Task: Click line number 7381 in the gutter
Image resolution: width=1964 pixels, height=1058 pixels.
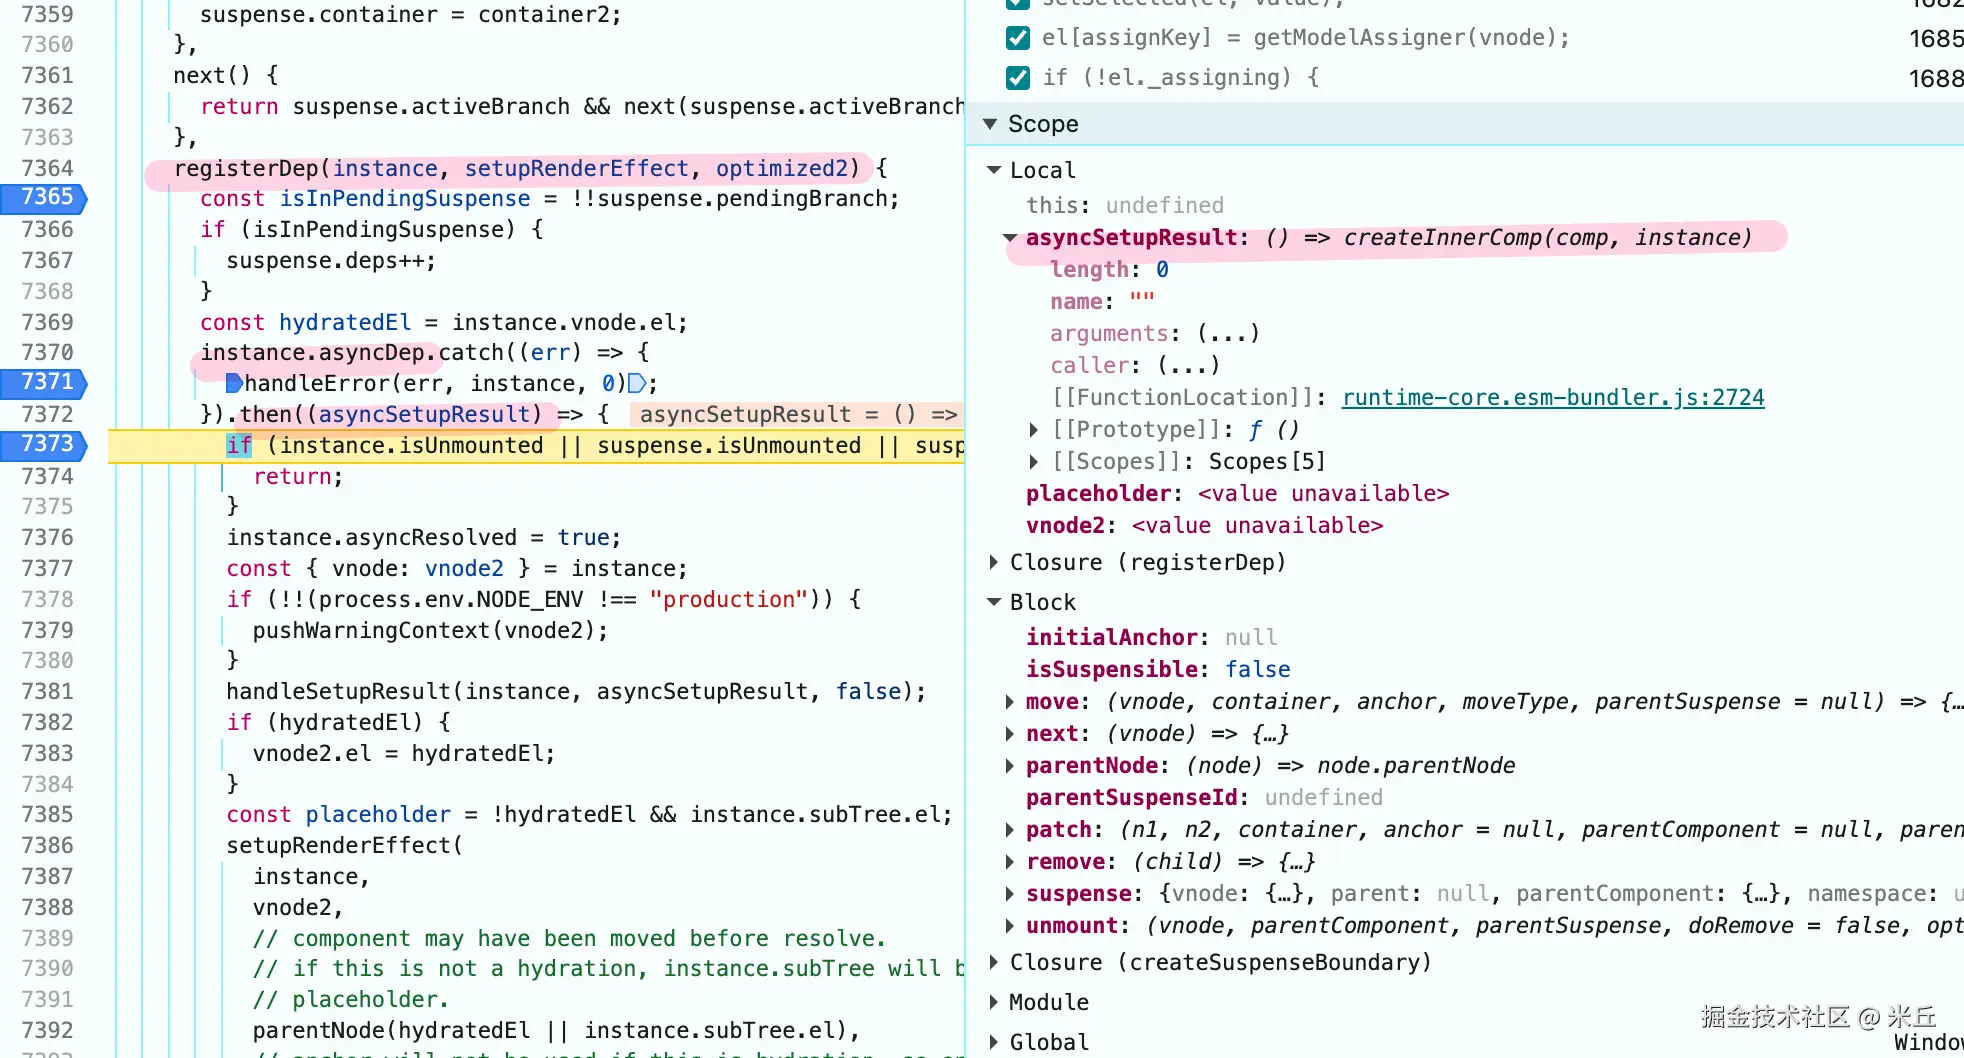Action: [x=47, y=692]
